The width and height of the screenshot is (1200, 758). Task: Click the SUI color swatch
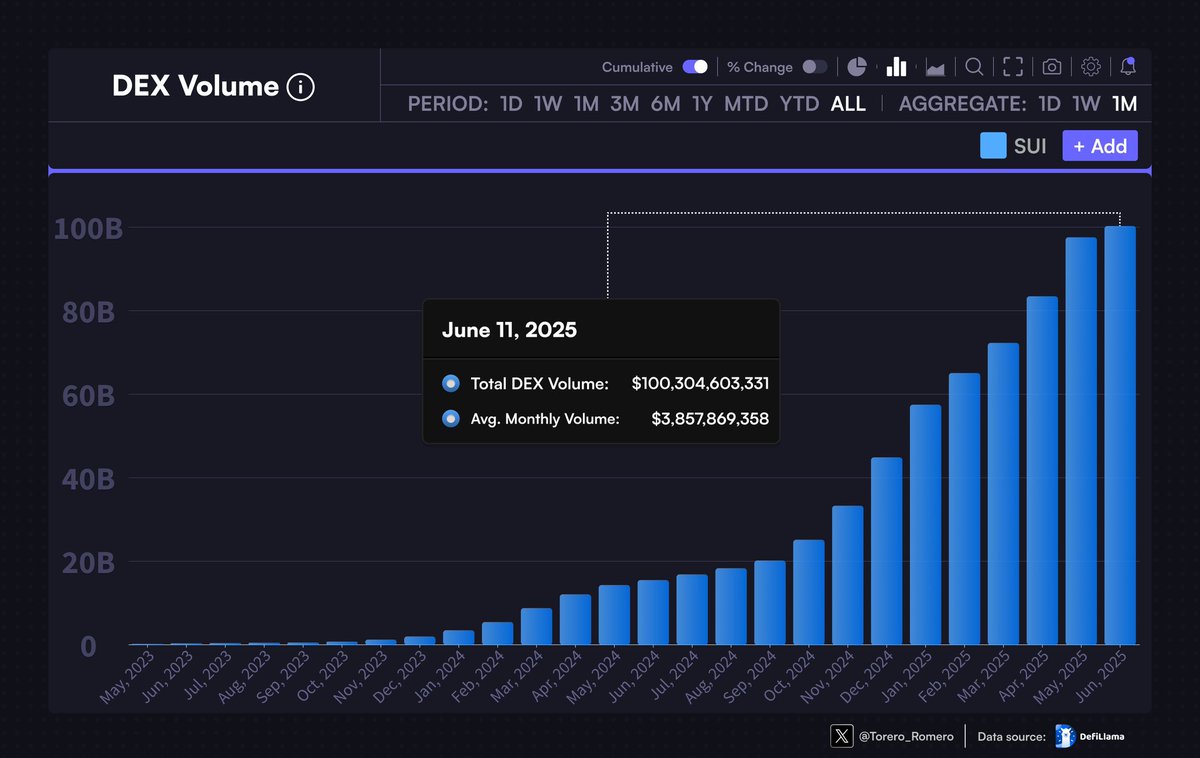pos(993,146)
